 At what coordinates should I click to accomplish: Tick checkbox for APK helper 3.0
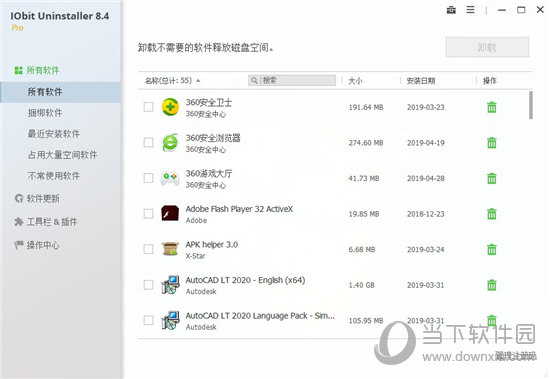point(148,249)
